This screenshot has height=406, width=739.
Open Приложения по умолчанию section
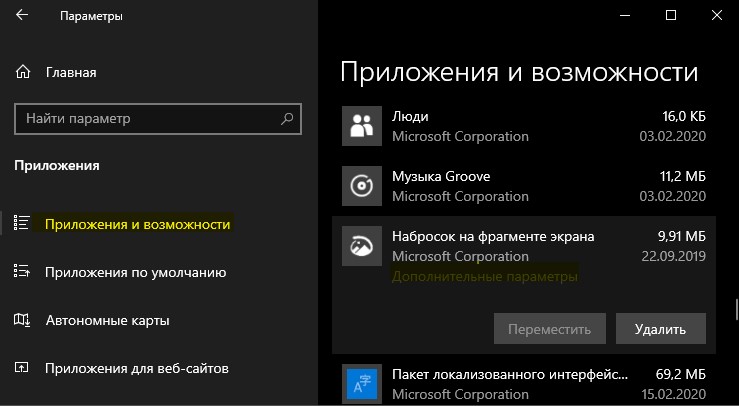(136, 273)
